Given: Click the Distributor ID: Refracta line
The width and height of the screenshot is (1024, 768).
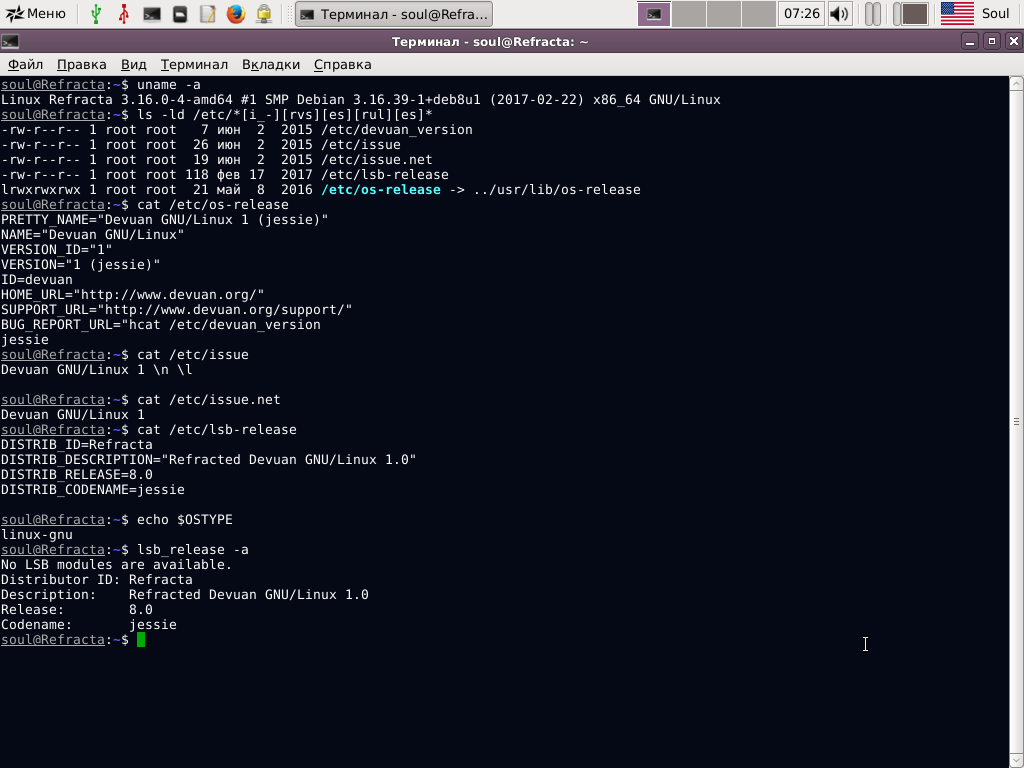Looking at the screenshot, I should 97,580.
